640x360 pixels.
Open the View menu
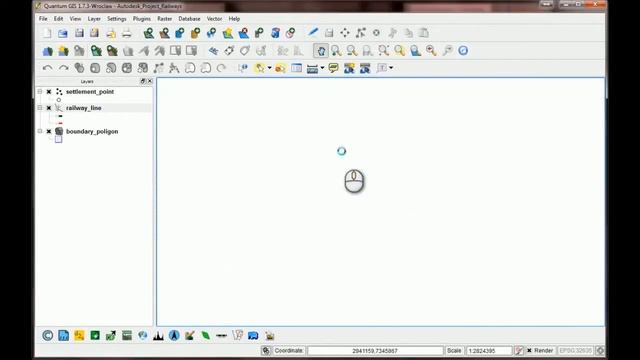click(75, 19)
